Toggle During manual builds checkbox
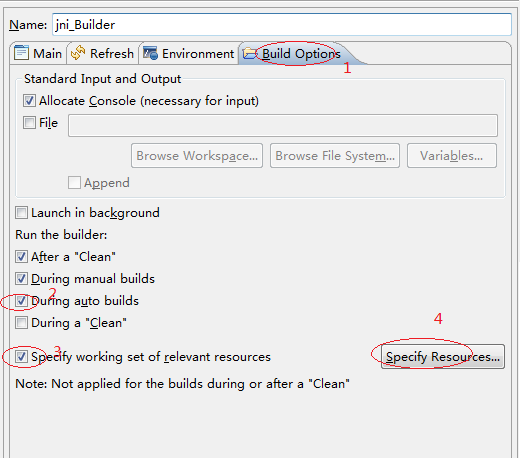 point(21,278)
